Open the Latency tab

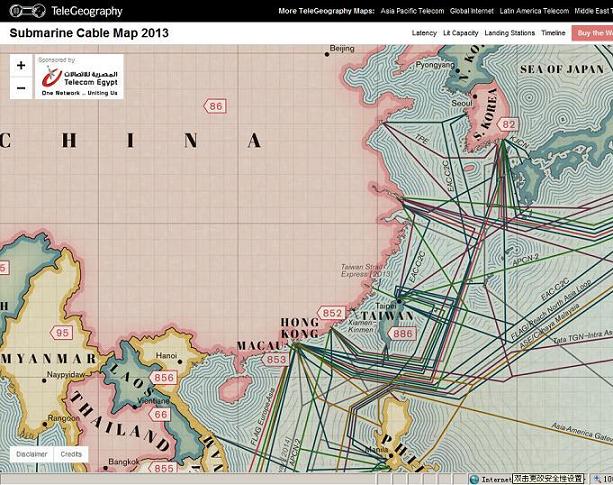pyautogui.click(x=424, y=33)
